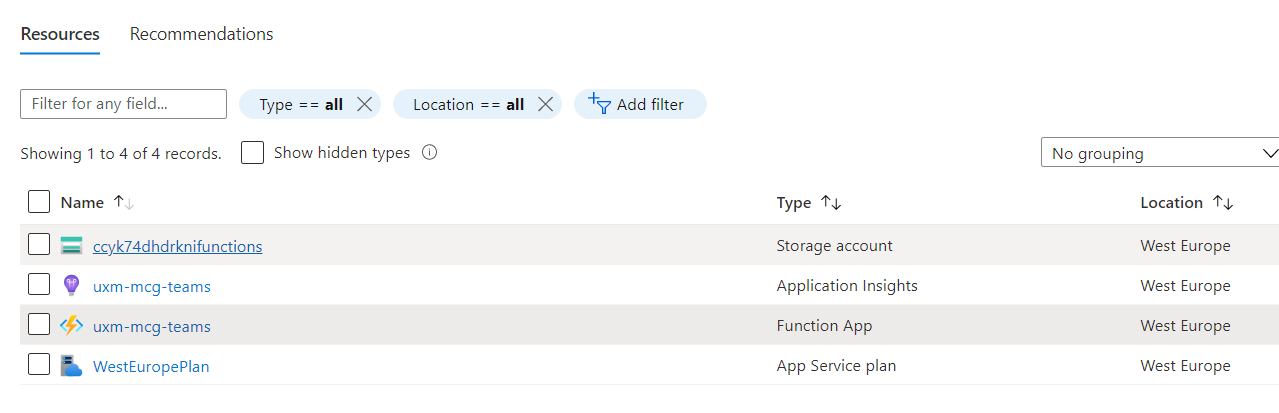Click the Storage account icon for ccyk74dhdrknifunctions

[x=71, y=246]
